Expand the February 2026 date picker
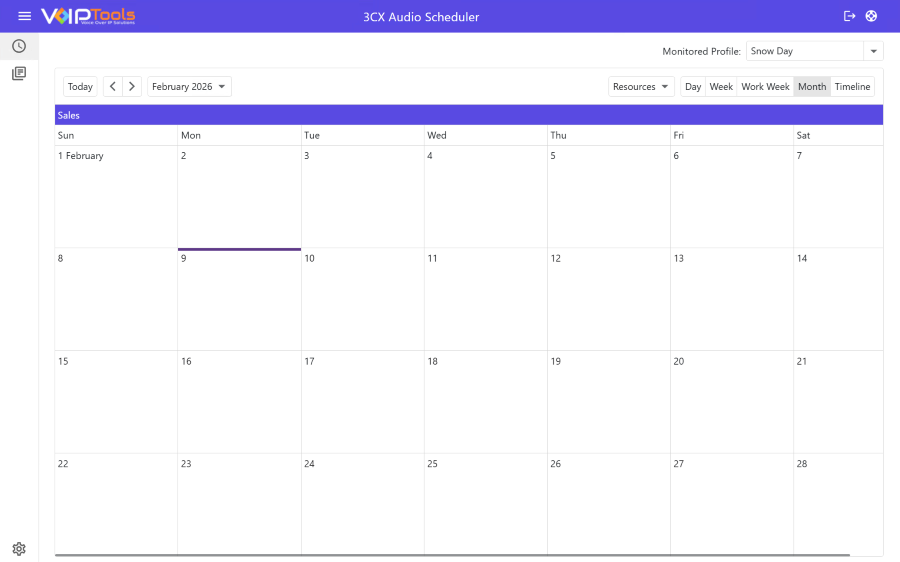 click(x=189, y=87)
